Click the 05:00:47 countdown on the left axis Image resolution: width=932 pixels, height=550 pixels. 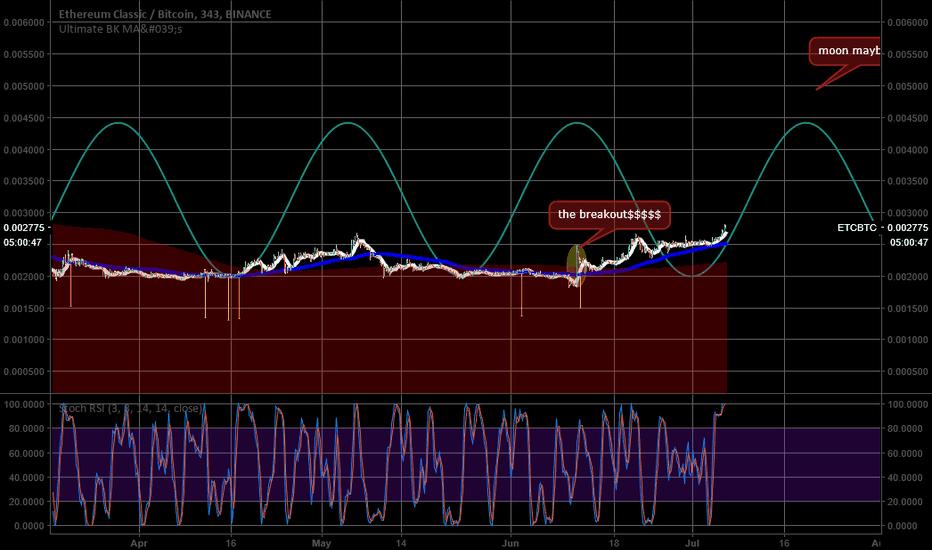click(x=23, y=243)
